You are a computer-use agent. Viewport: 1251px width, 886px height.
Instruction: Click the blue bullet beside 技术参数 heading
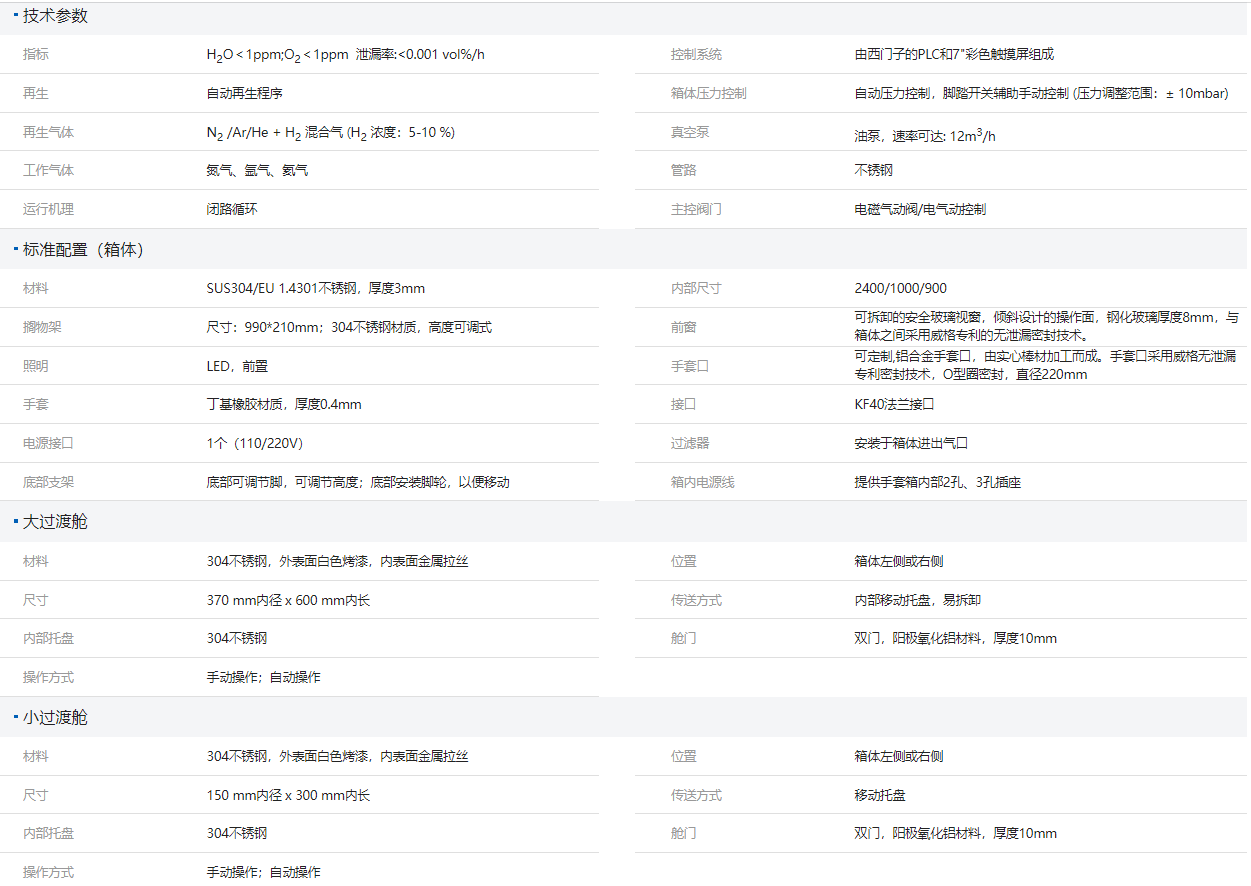coord(15,15)
